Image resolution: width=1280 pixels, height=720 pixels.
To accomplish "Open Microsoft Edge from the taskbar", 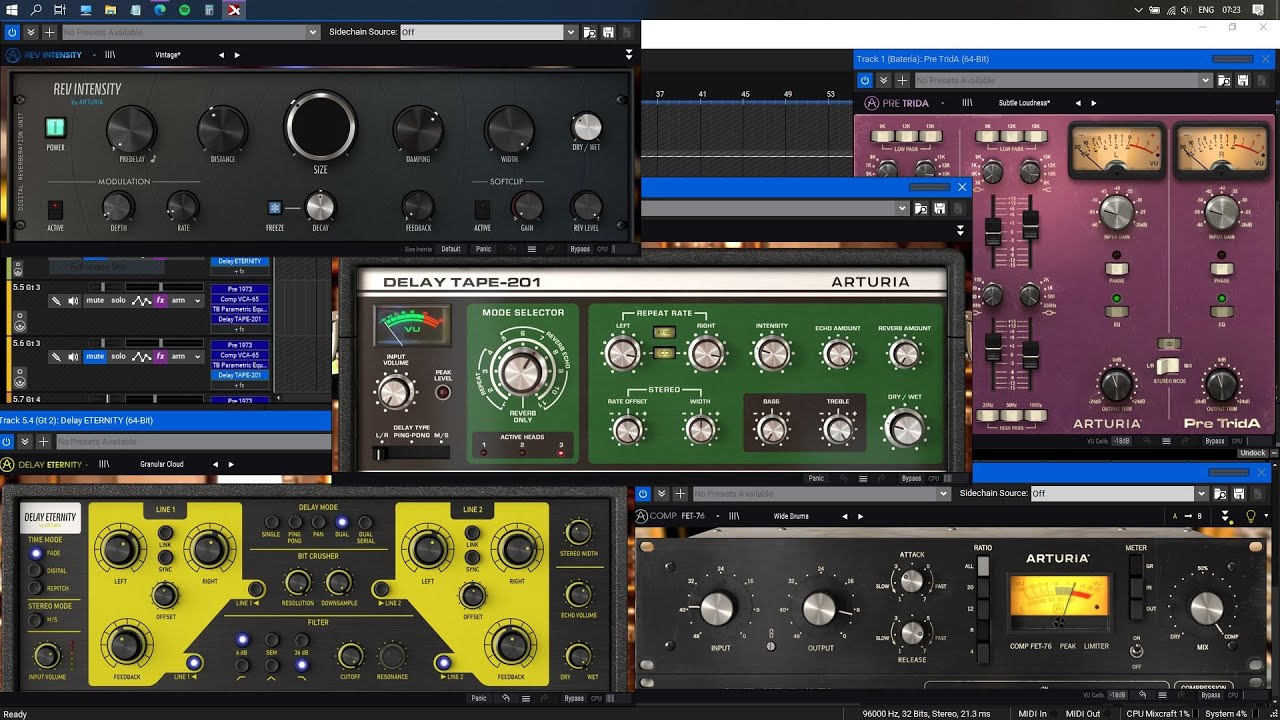I will pos(160,10).
